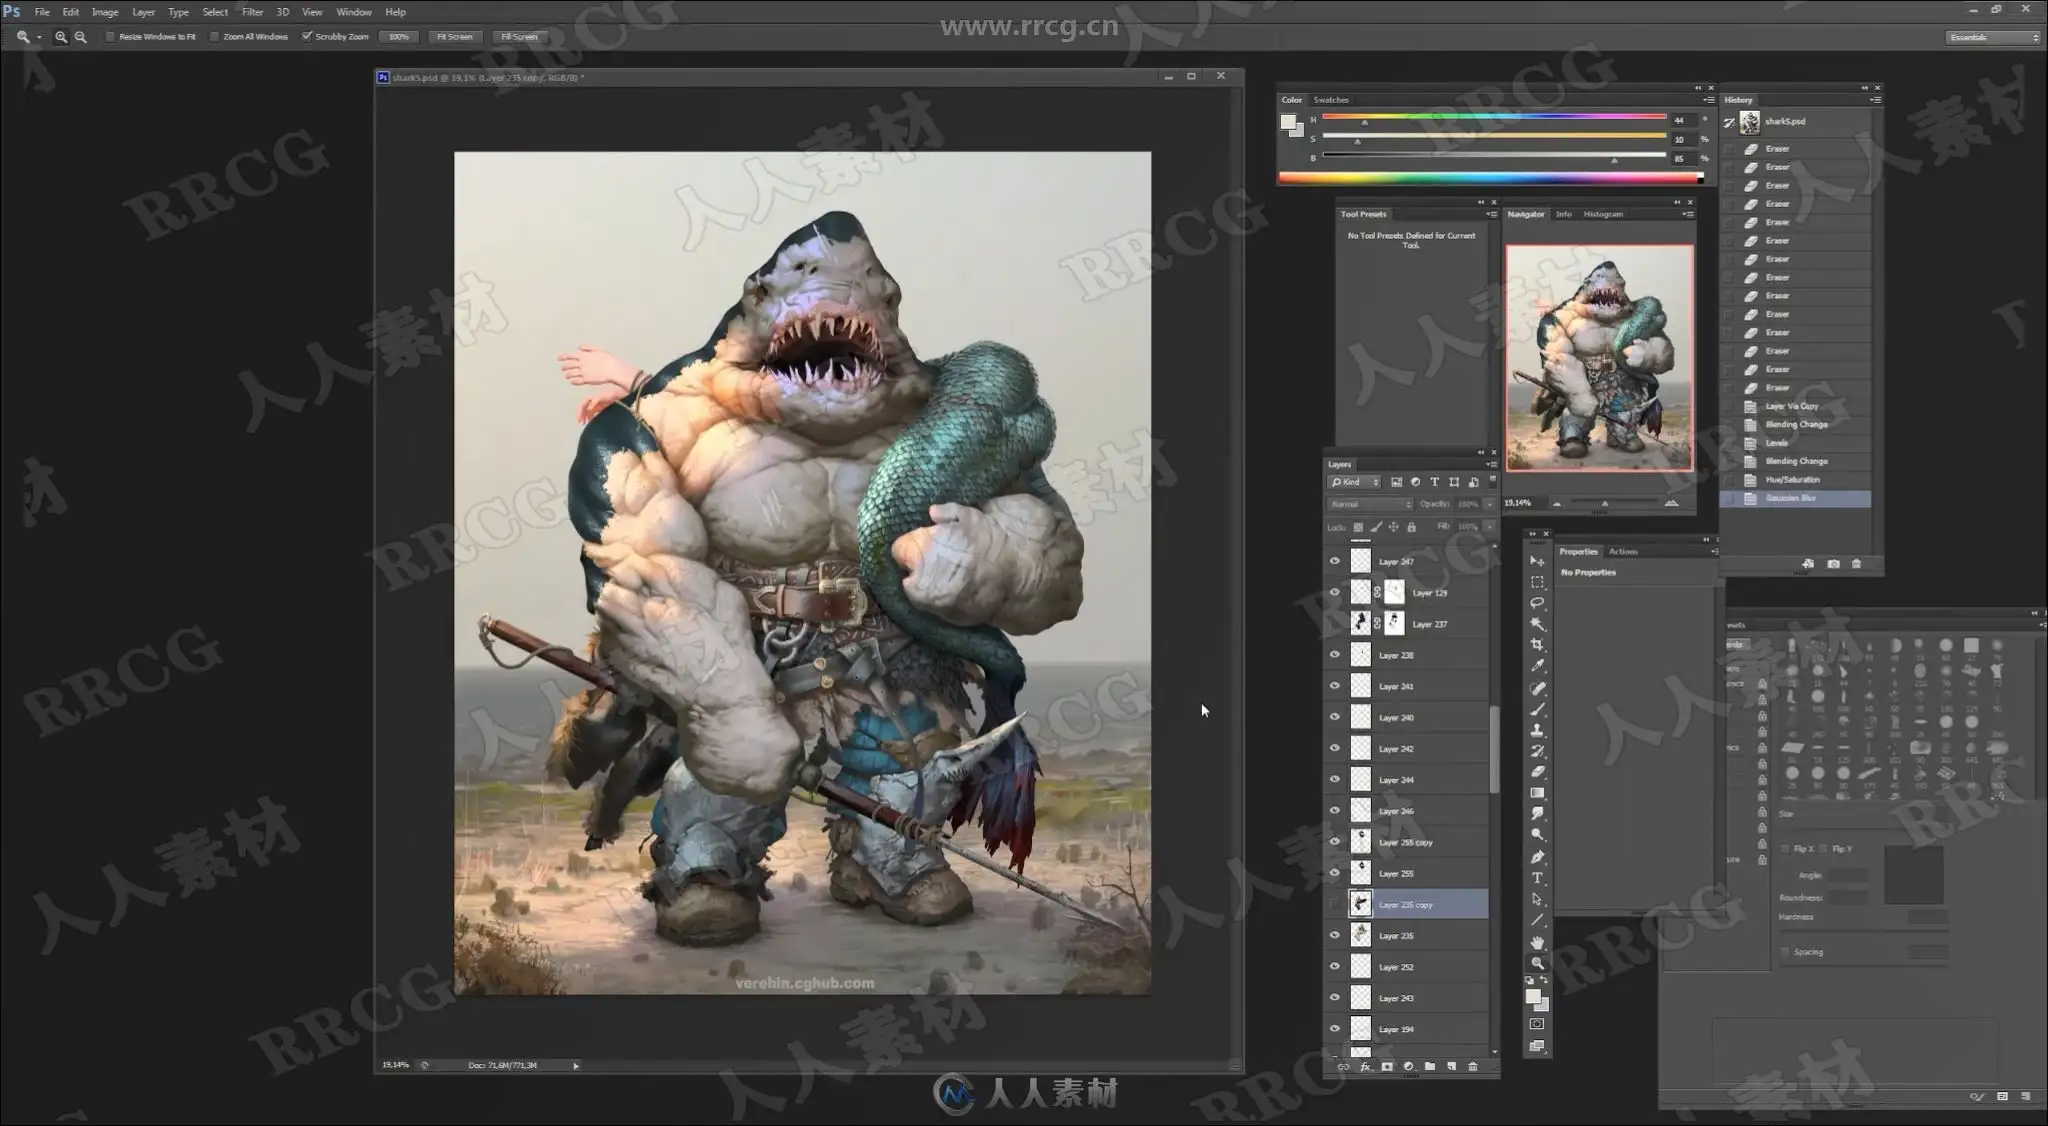Image resolution: width=2048 pixels, height=1126 pixels.
Task: Select the Crop tool
Action: pos(1537,645)
